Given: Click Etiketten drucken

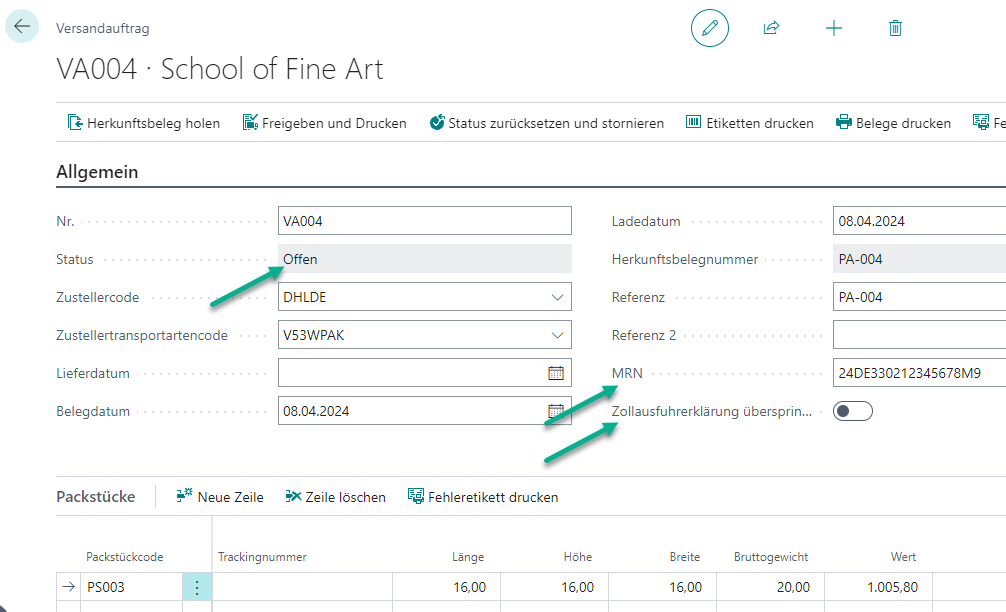Looking at the screenshot, I should [749, 123].
